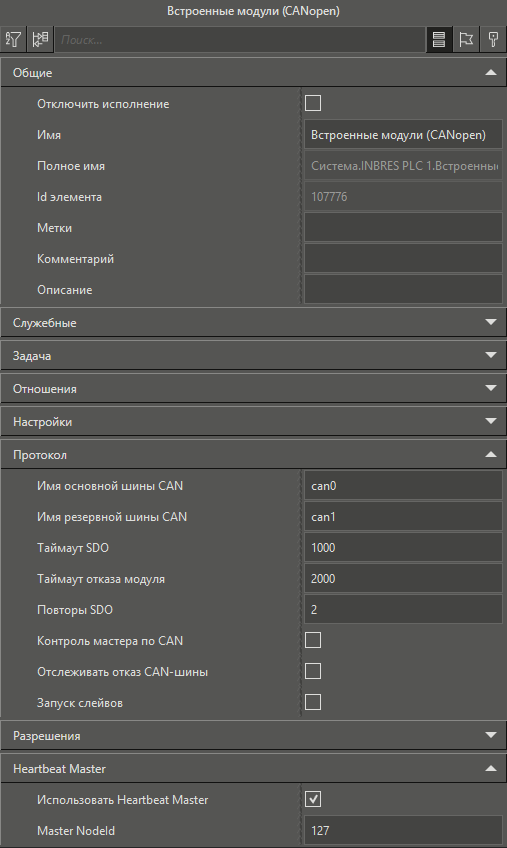This screenshot has height=848, width=507.
Task: Click the "Комментарий" input field
Action: [403, 259]
